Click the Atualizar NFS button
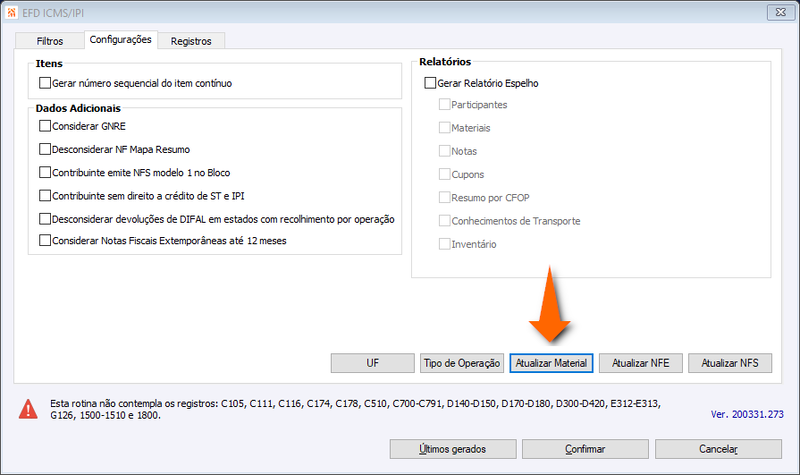 [730, 363]
